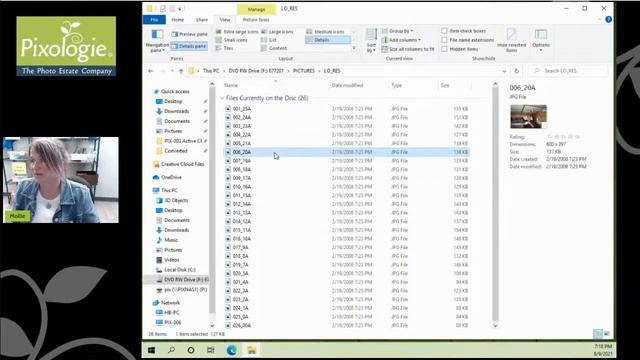Select Network in navigation pane

(166, 303)
